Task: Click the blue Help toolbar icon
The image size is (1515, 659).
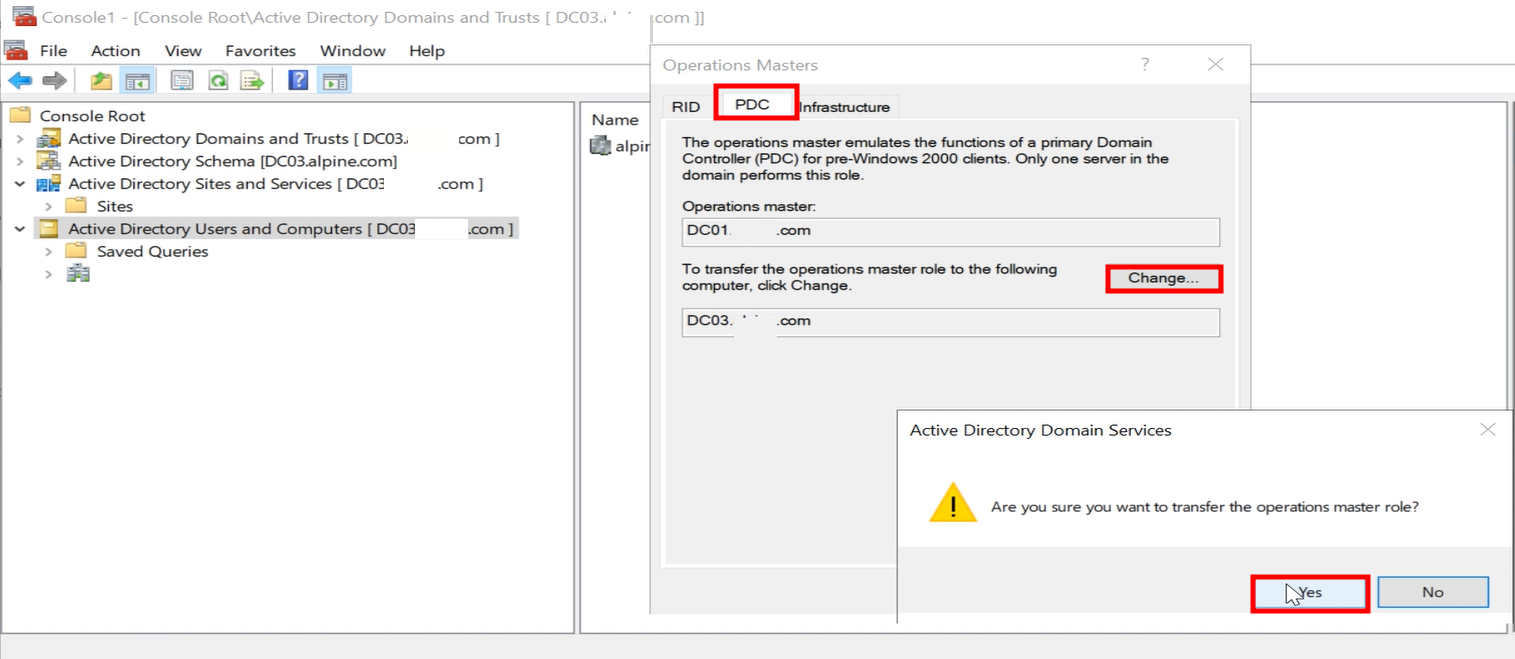Action: click(298, 81)
